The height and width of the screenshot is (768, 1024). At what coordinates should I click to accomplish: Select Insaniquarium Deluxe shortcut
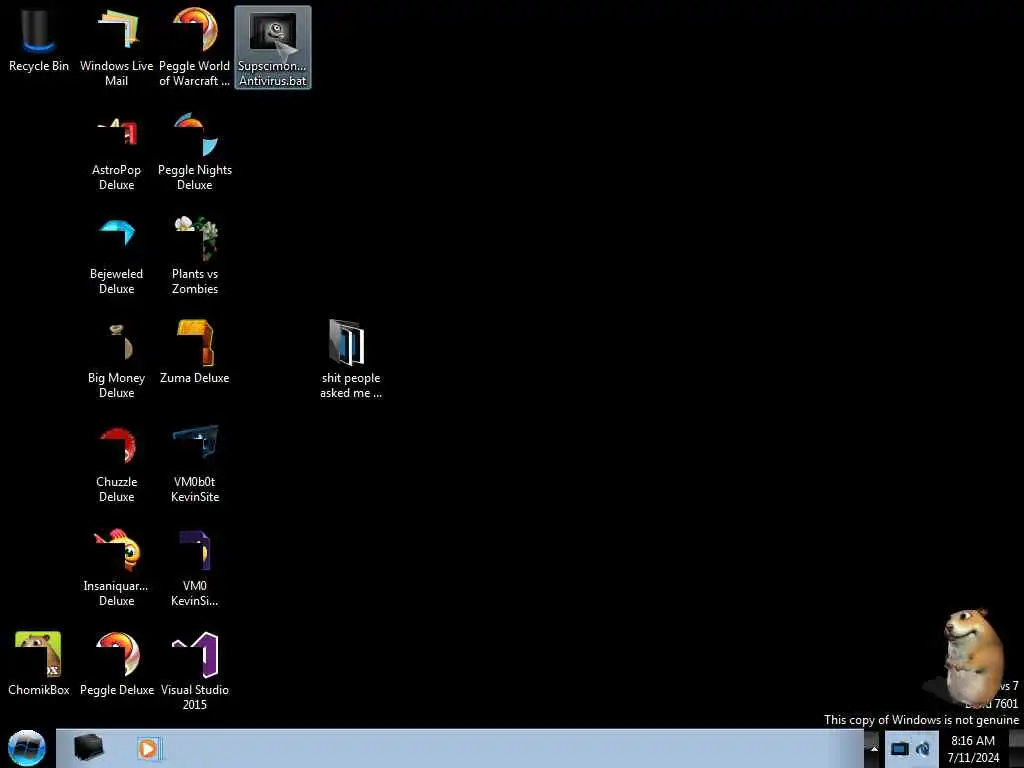(x=116, y=568)
